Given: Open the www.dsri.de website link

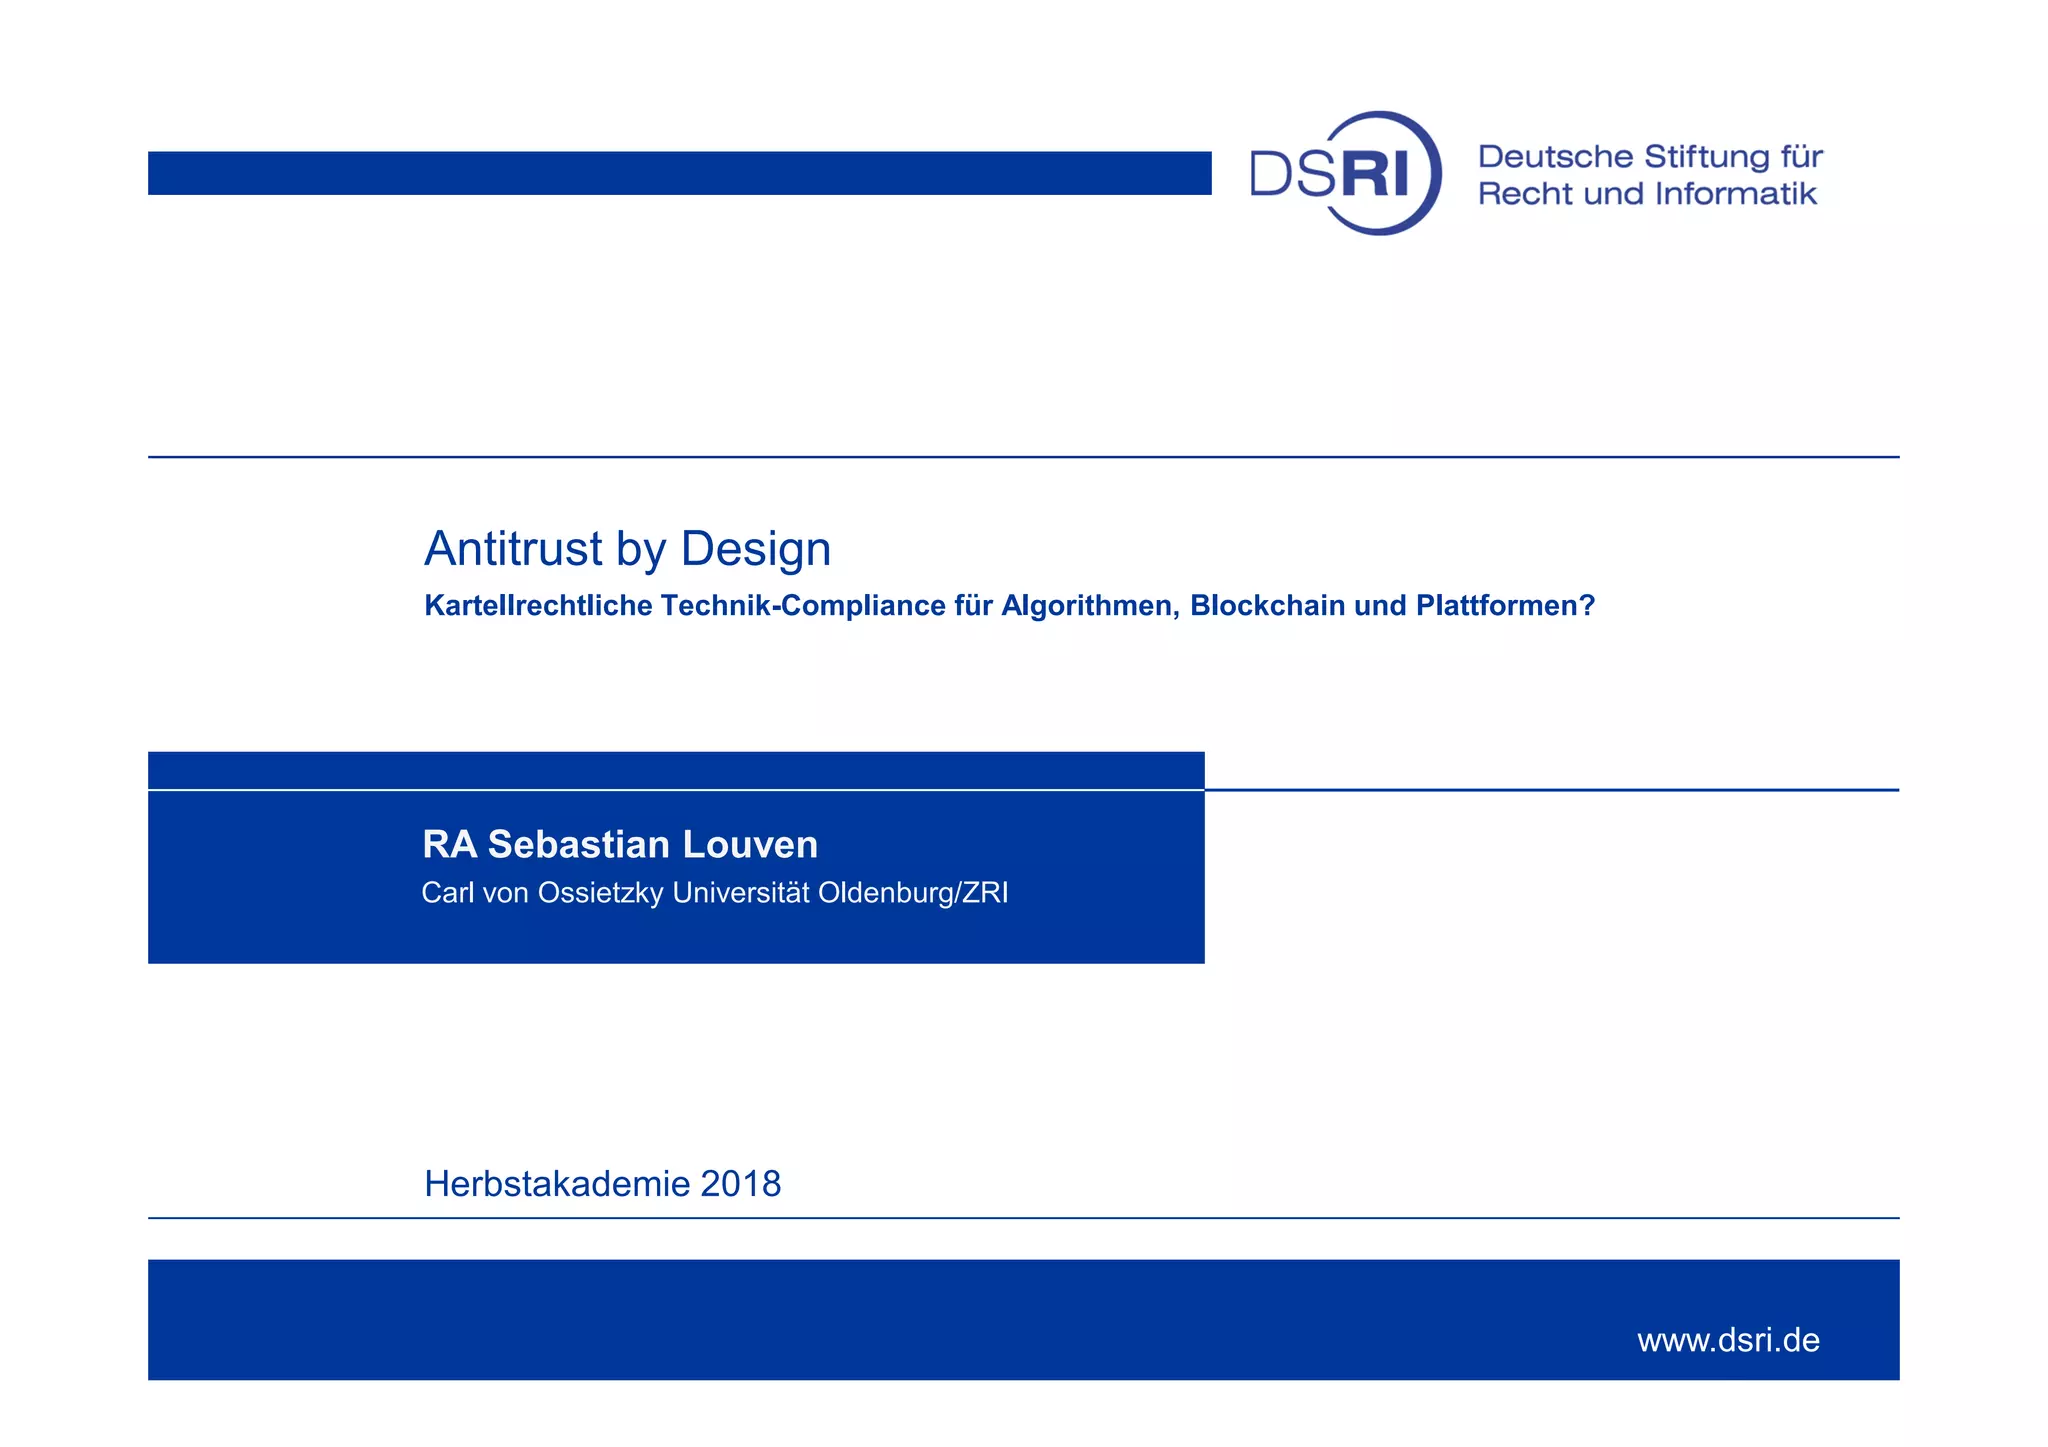Looking at the screenshot, I should pyautogui.click(x=1727, y=1340).
